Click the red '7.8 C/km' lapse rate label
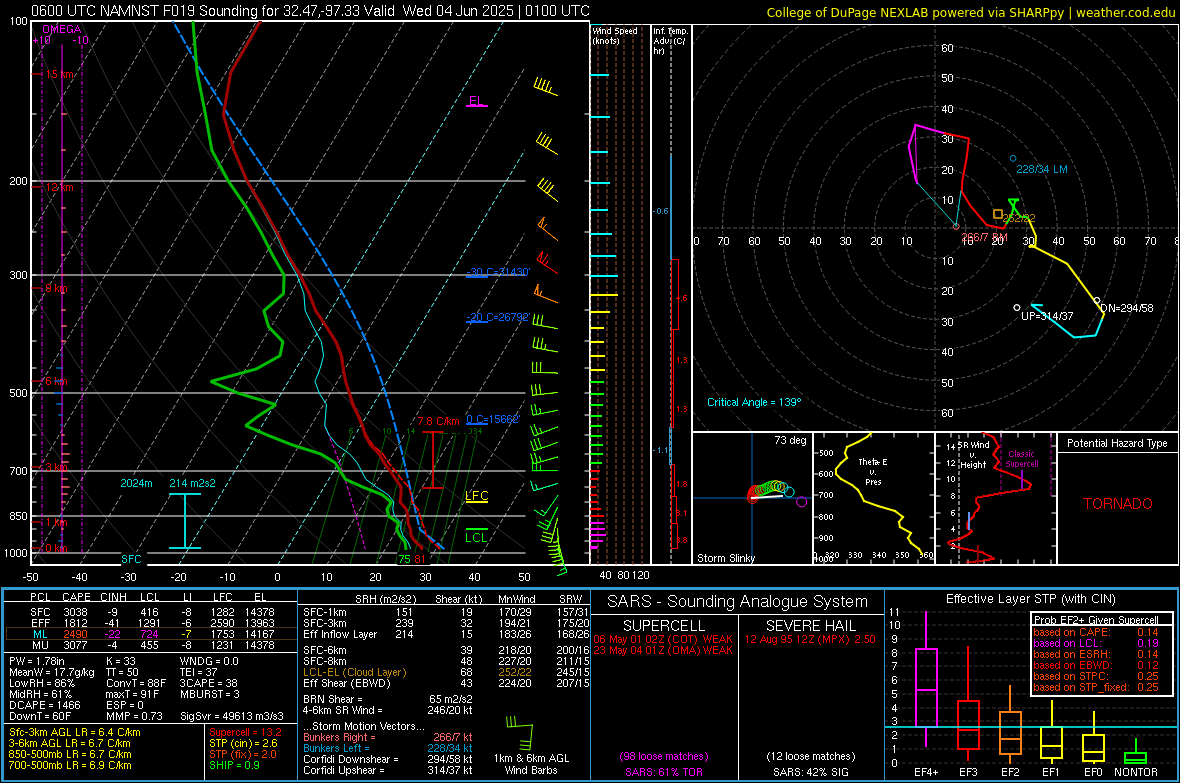The image size is (1180, 783). click(438, 422)
